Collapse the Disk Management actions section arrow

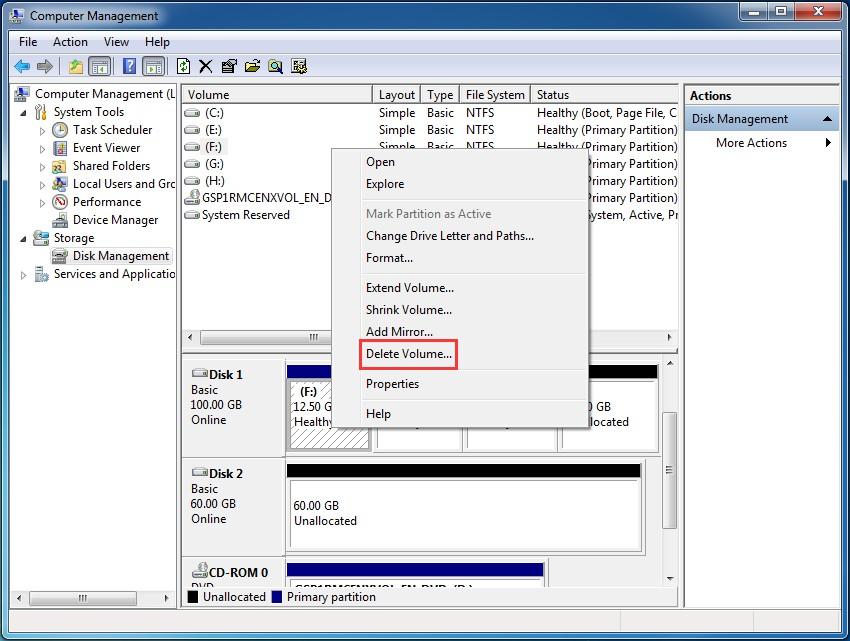click(x=827, y=119)
